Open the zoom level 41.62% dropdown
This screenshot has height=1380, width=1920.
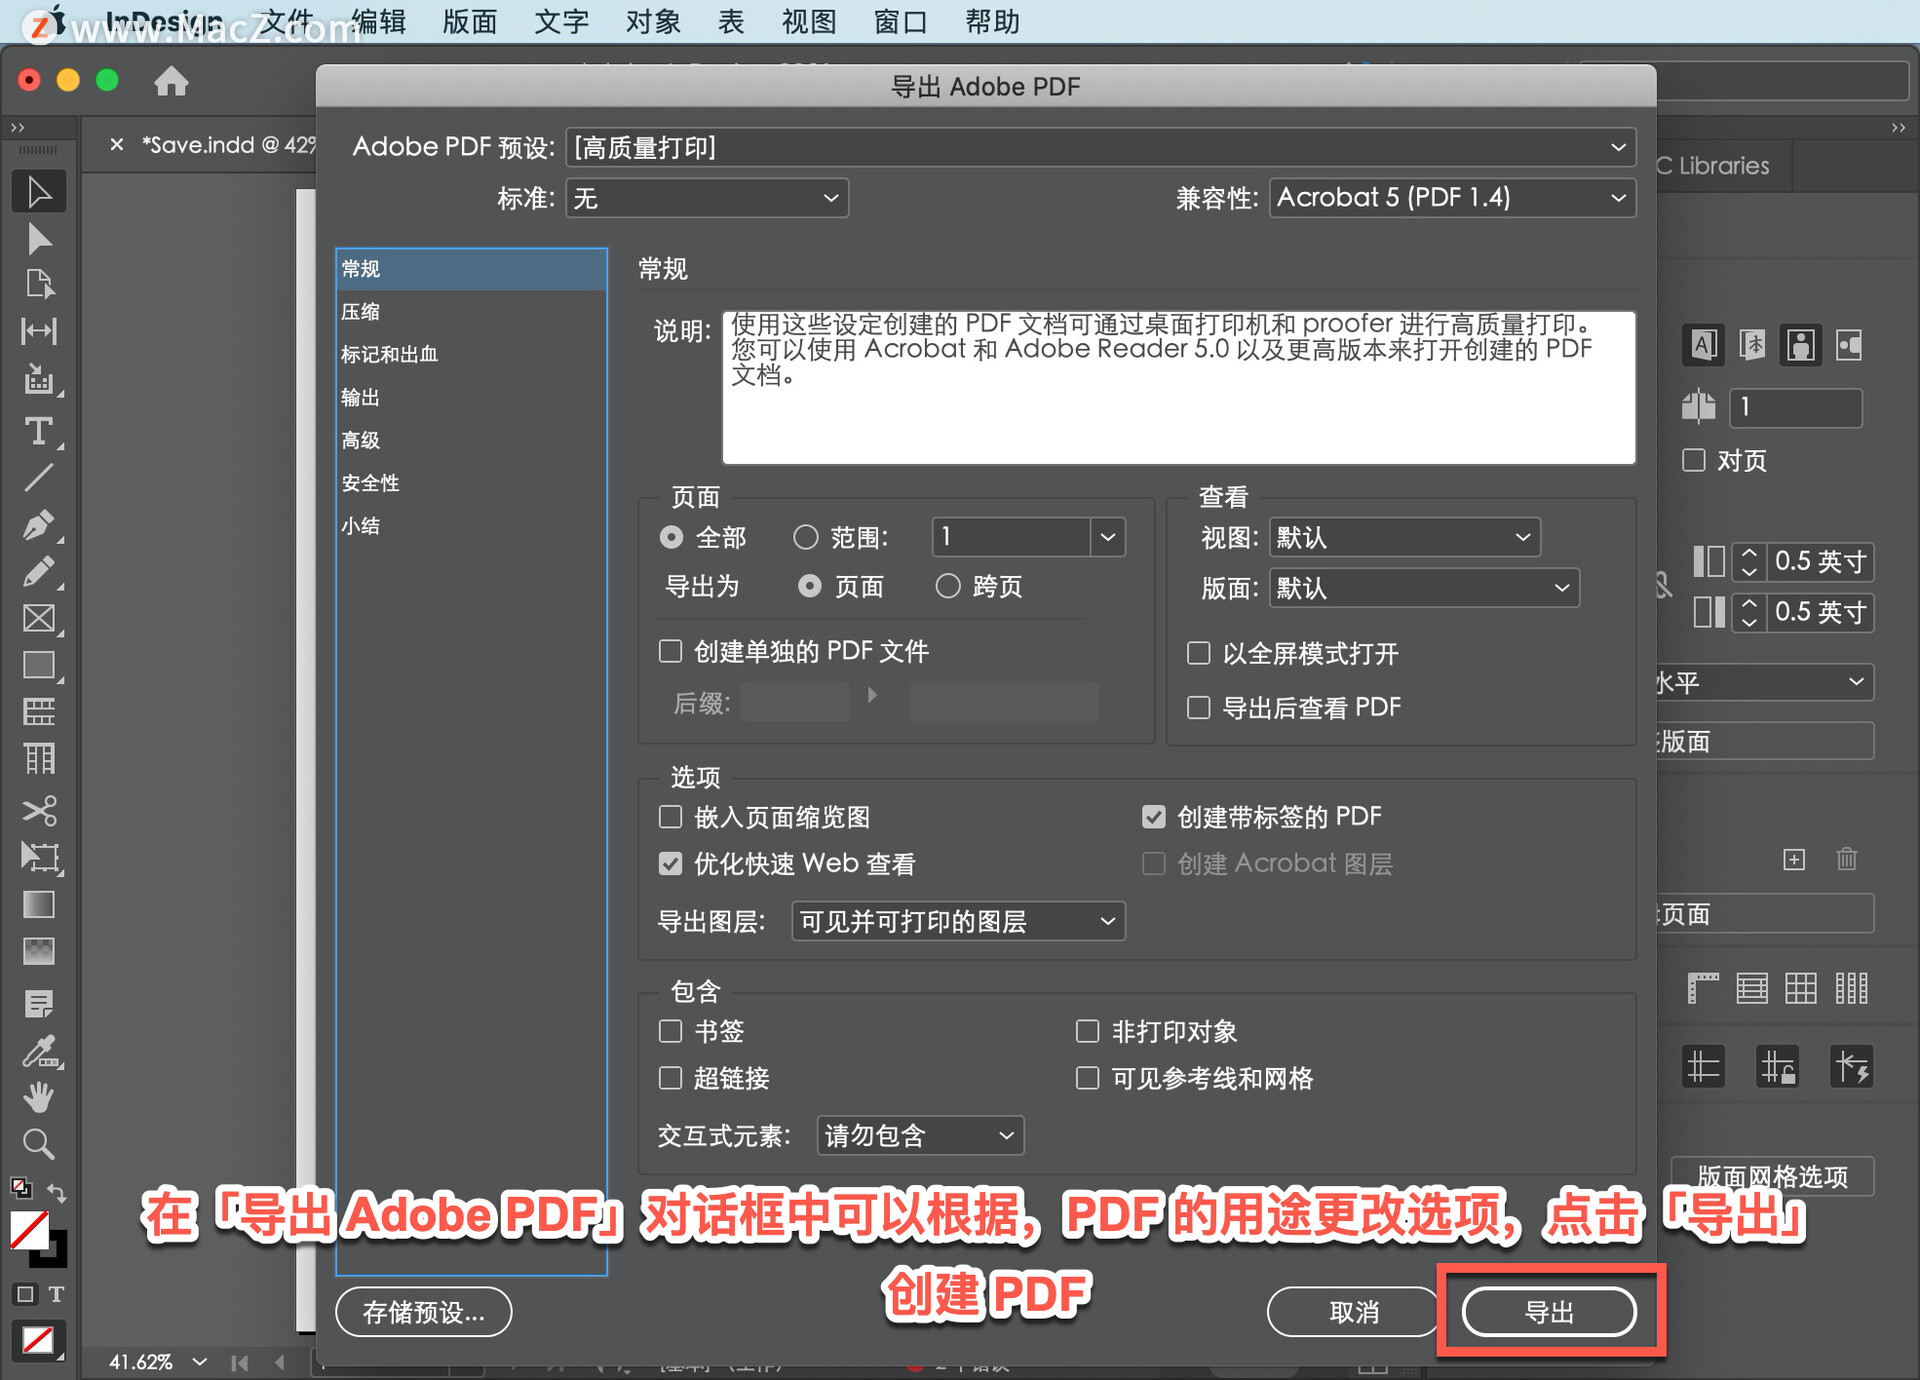200,1362
